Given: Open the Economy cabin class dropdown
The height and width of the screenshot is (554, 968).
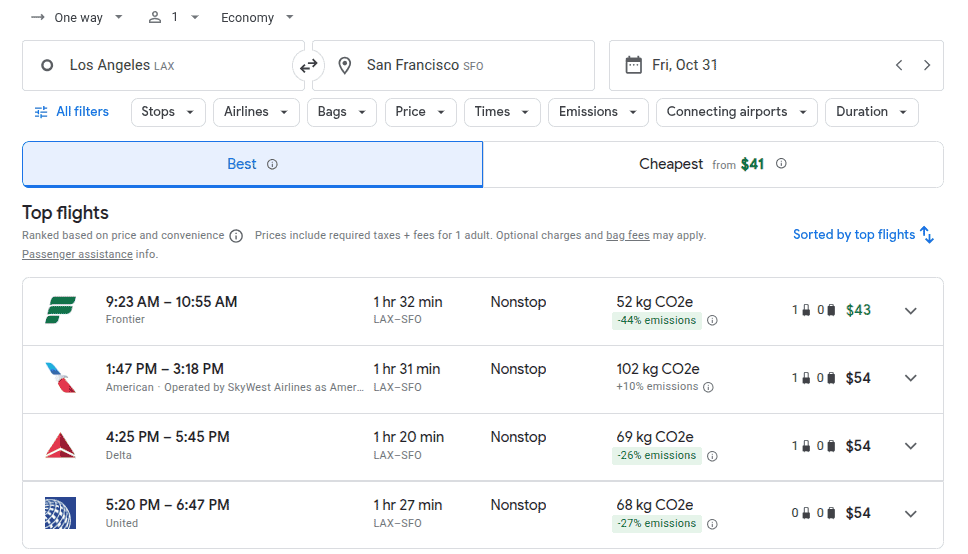Looking at the screenshot, I should pos(257,17).
